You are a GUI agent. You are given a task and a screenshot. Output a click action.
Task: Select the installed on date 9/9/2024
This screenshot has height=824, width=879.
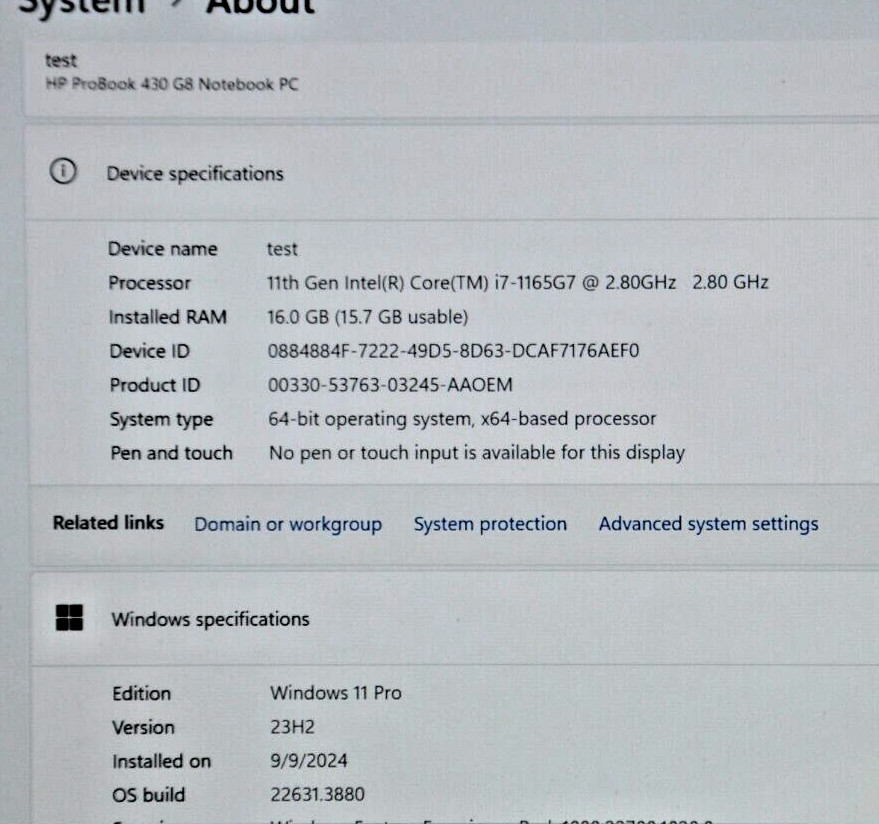[x=309, y=761]
